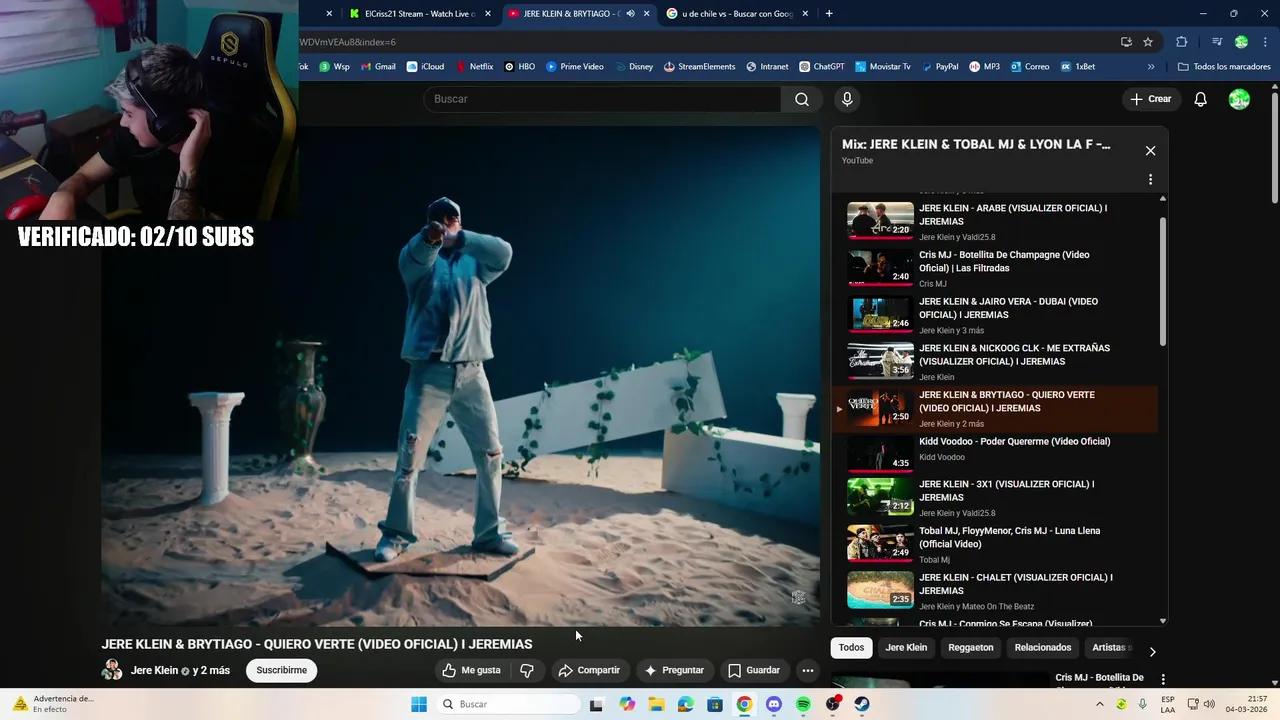Click the Windows taskbar Buscar search box

pos(510,704)
